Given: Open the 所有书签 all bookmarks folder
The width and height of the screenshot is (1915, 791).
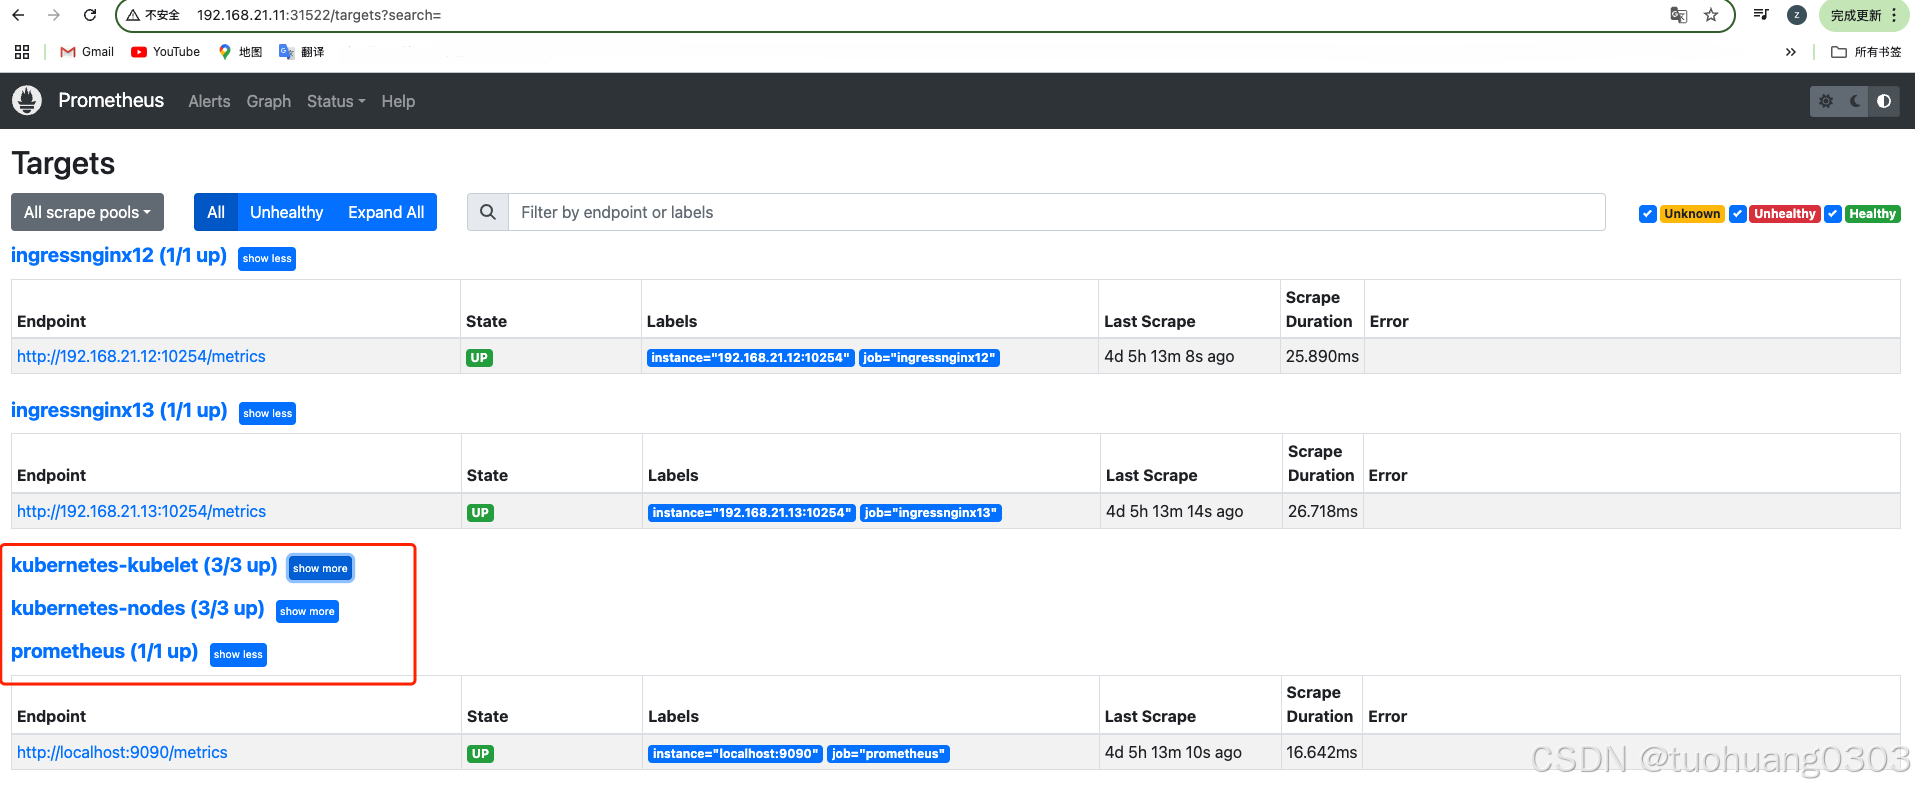Looking at the screenshot, I should point(1866,52).
